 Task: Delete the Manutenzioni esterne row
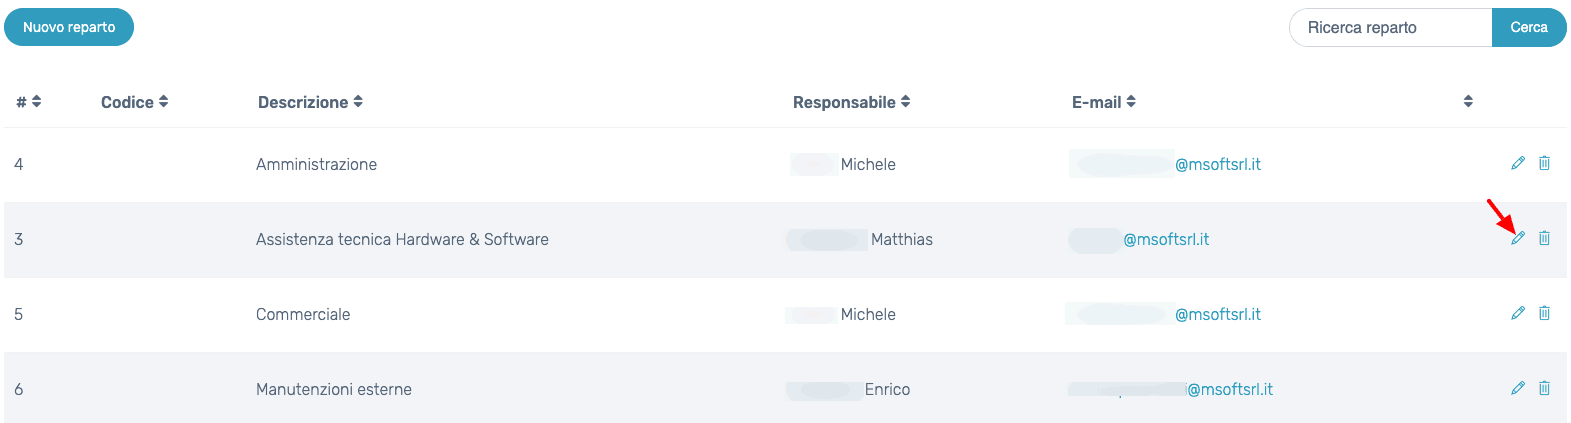pyautogui.click(x=1544, y=388)
